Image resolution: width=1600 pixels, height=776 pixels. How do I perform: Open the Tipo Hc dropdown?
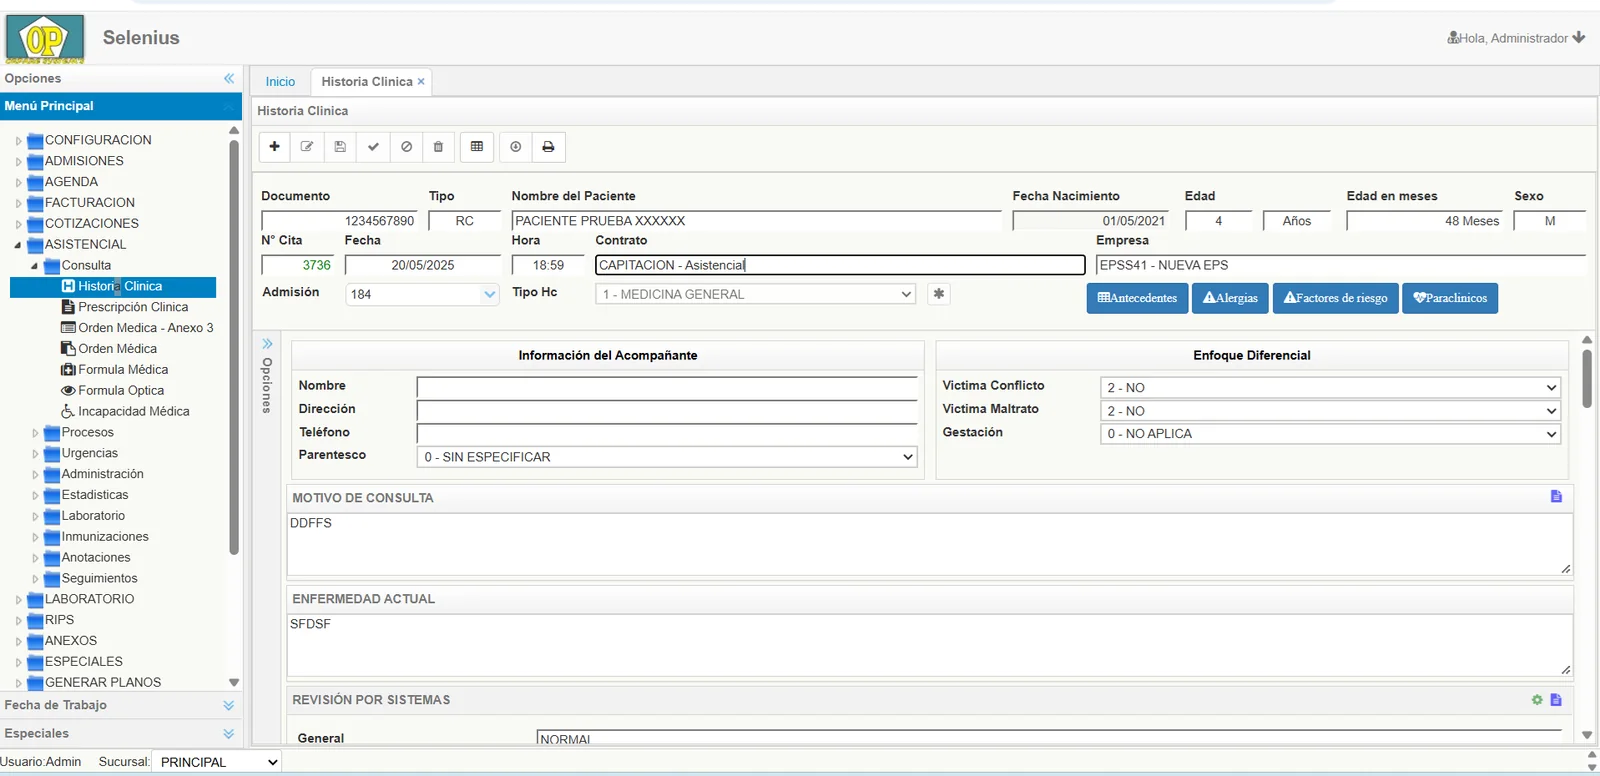pos(755,294)
